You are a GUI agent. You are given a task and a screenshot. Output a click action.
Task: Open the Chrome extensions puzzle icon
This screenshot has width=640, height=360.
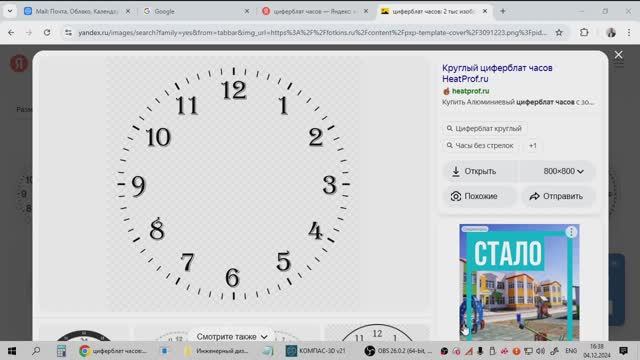click(584, 33)
